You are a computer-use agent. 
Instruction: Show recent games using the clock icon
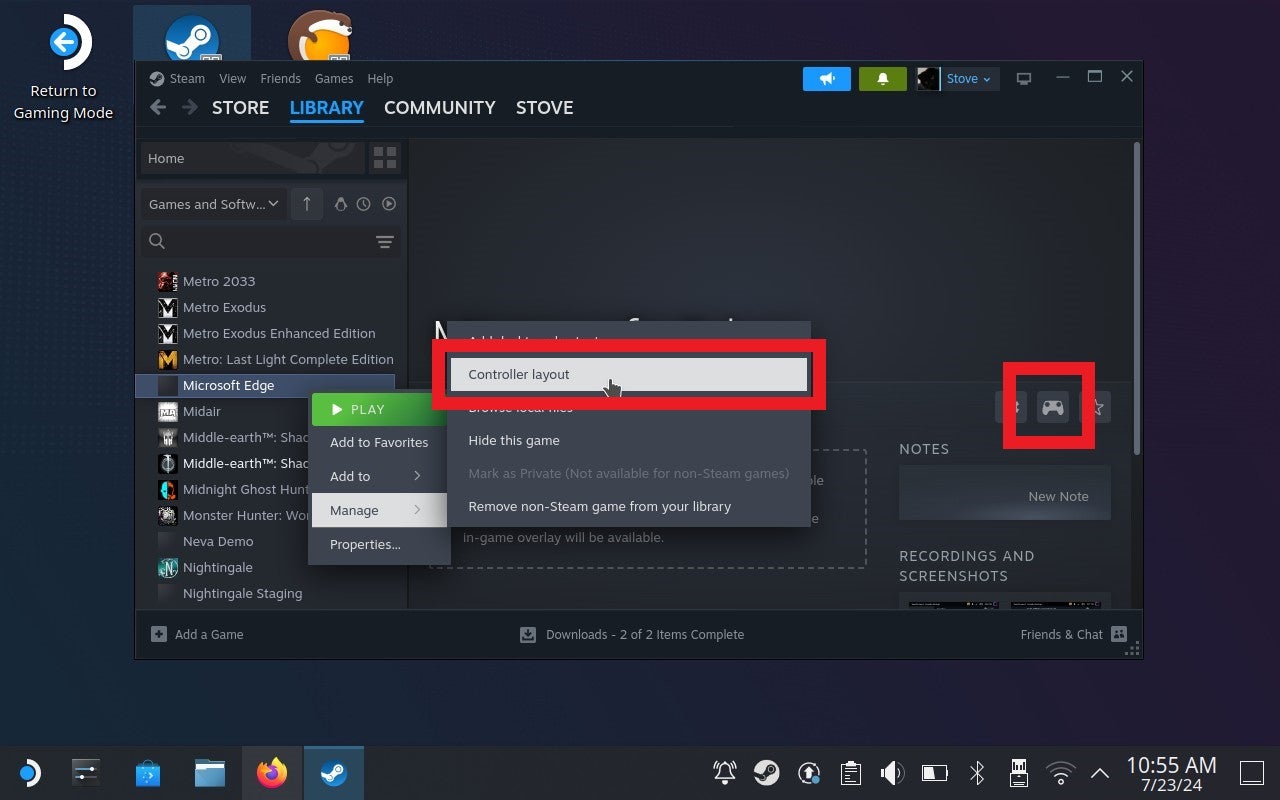(364, 203)
